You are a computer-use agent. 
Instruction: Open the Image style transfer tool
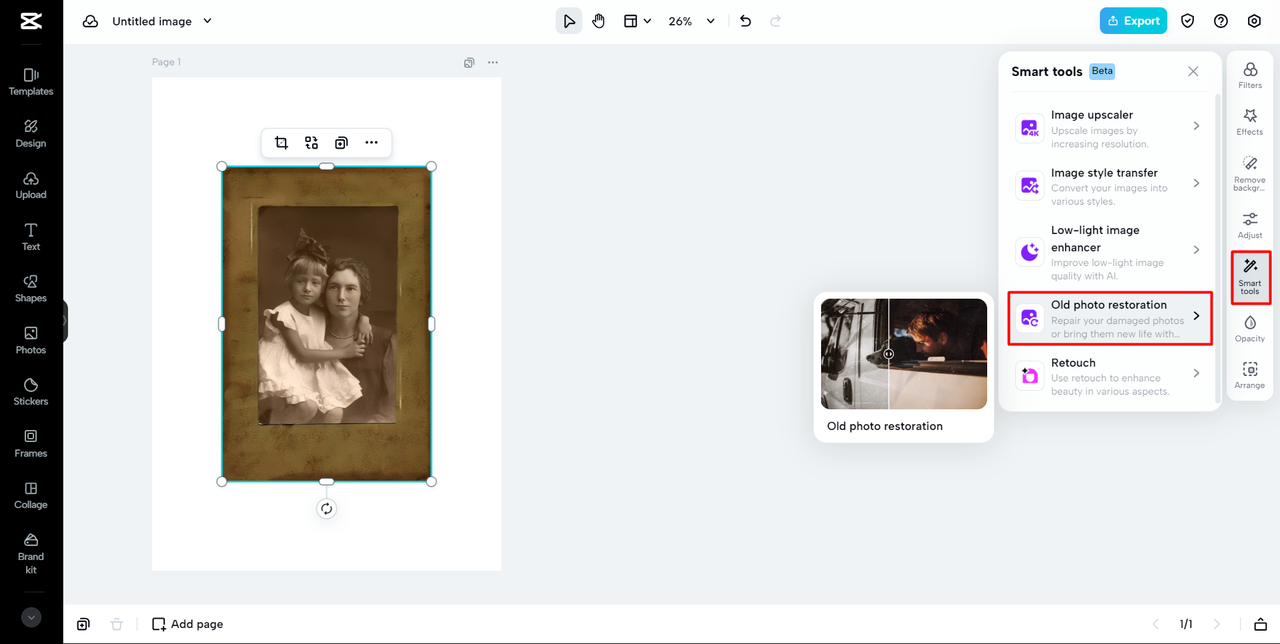(x=1110, y=186)
